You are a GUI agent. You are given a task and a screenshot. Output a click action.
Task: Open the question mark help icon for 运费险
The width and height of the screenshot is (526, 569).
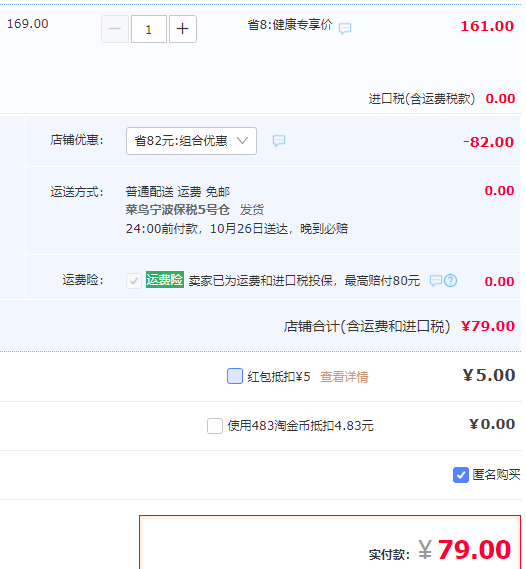(451, 281)
